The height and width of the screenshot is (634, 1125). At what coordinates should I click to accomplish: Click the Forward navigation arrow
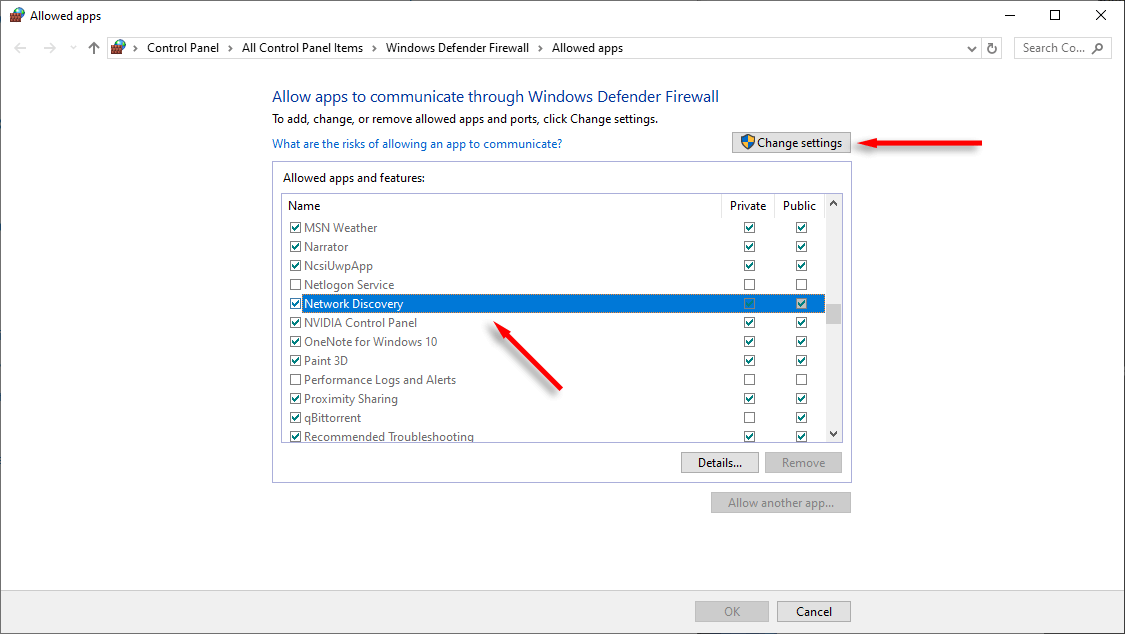click(49, 48)
